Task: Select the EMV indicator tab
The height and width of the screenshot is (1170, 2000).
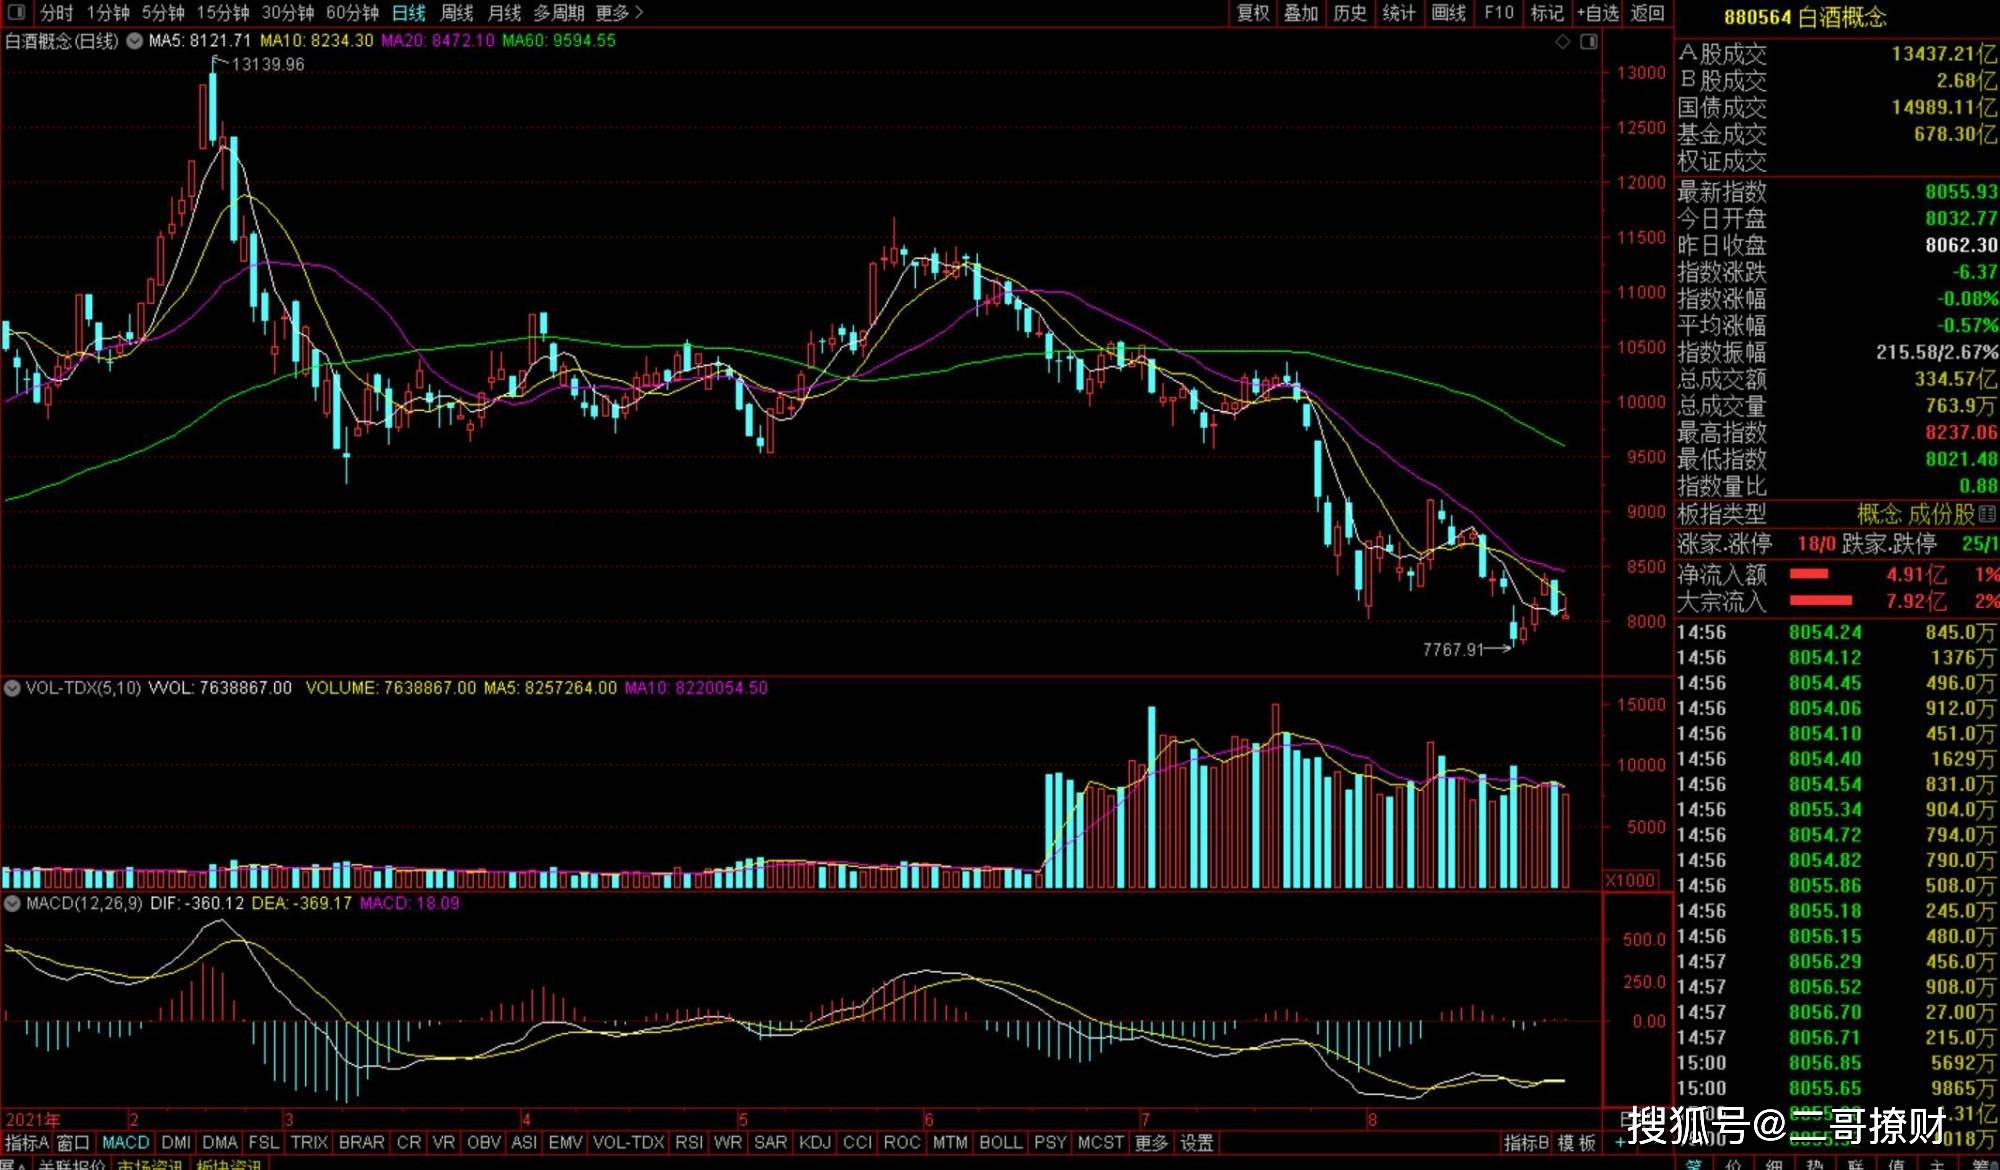Action: tap(565, 1142)
